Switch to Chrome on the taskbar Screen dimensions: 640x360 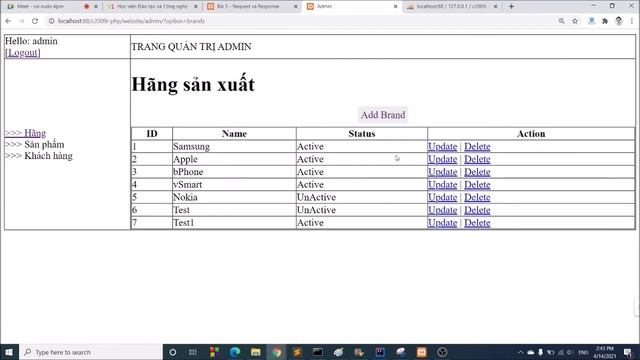[x=277, y=352]
